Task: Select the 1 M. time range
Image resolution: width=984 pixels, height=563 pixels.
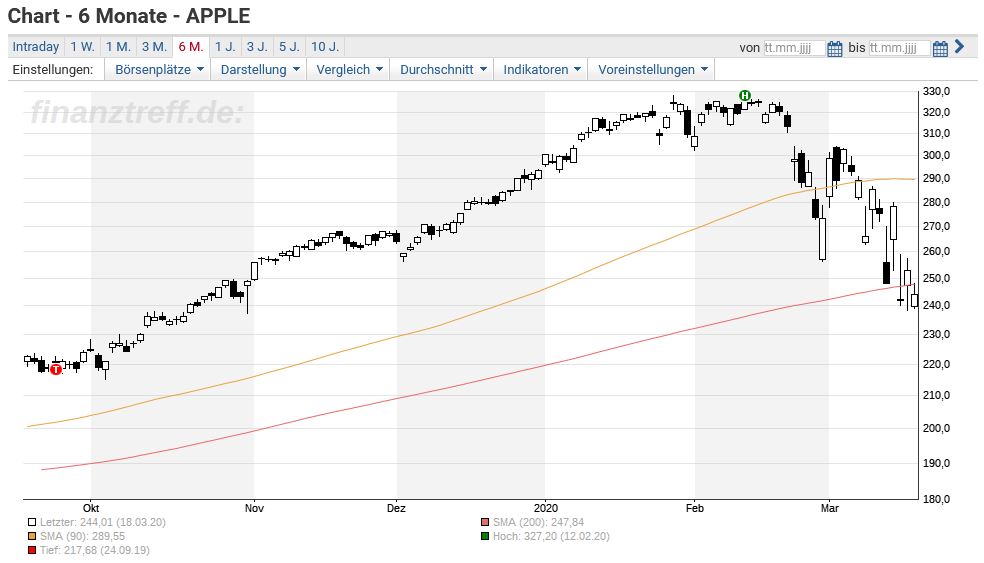Action: pos(118,46)
